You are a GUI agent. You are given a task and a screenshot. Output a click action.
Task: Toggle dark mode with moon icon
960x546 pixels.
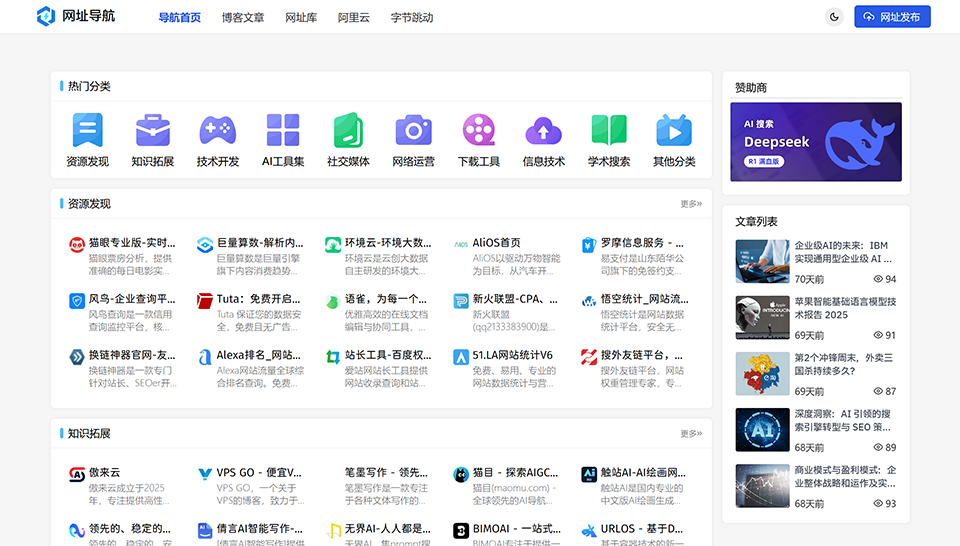tap(834, 17)
